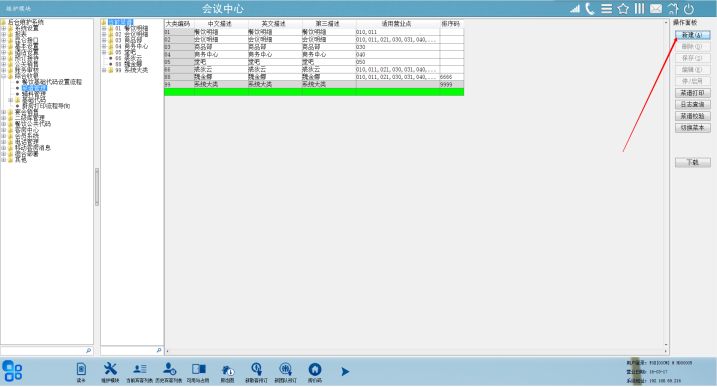Open the envelope mail icon

(656, 9)
